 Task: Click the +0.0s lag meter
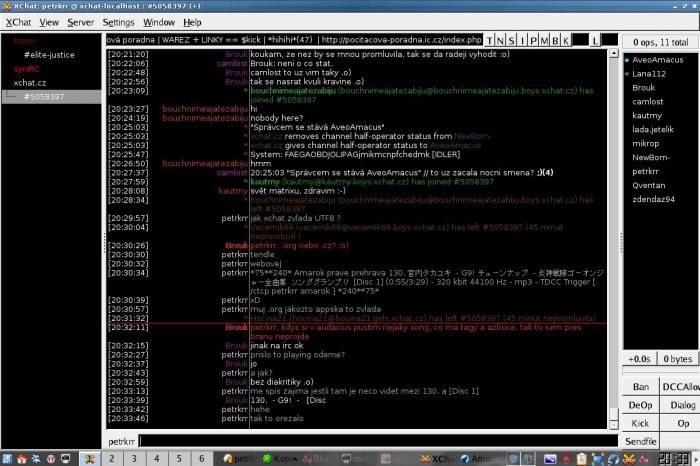click(x=640, y=359)
